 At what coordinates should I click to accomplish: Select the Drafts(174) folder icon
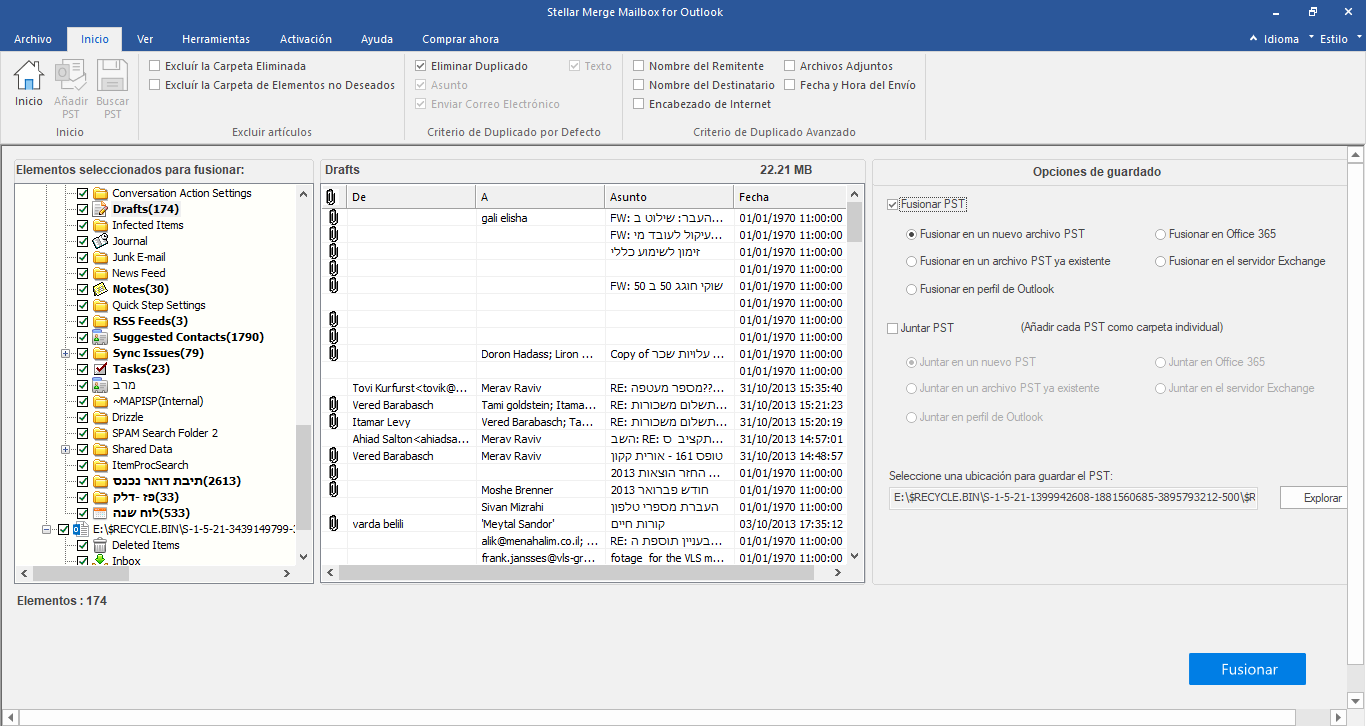pyautogui.click(x=100, y=209)
